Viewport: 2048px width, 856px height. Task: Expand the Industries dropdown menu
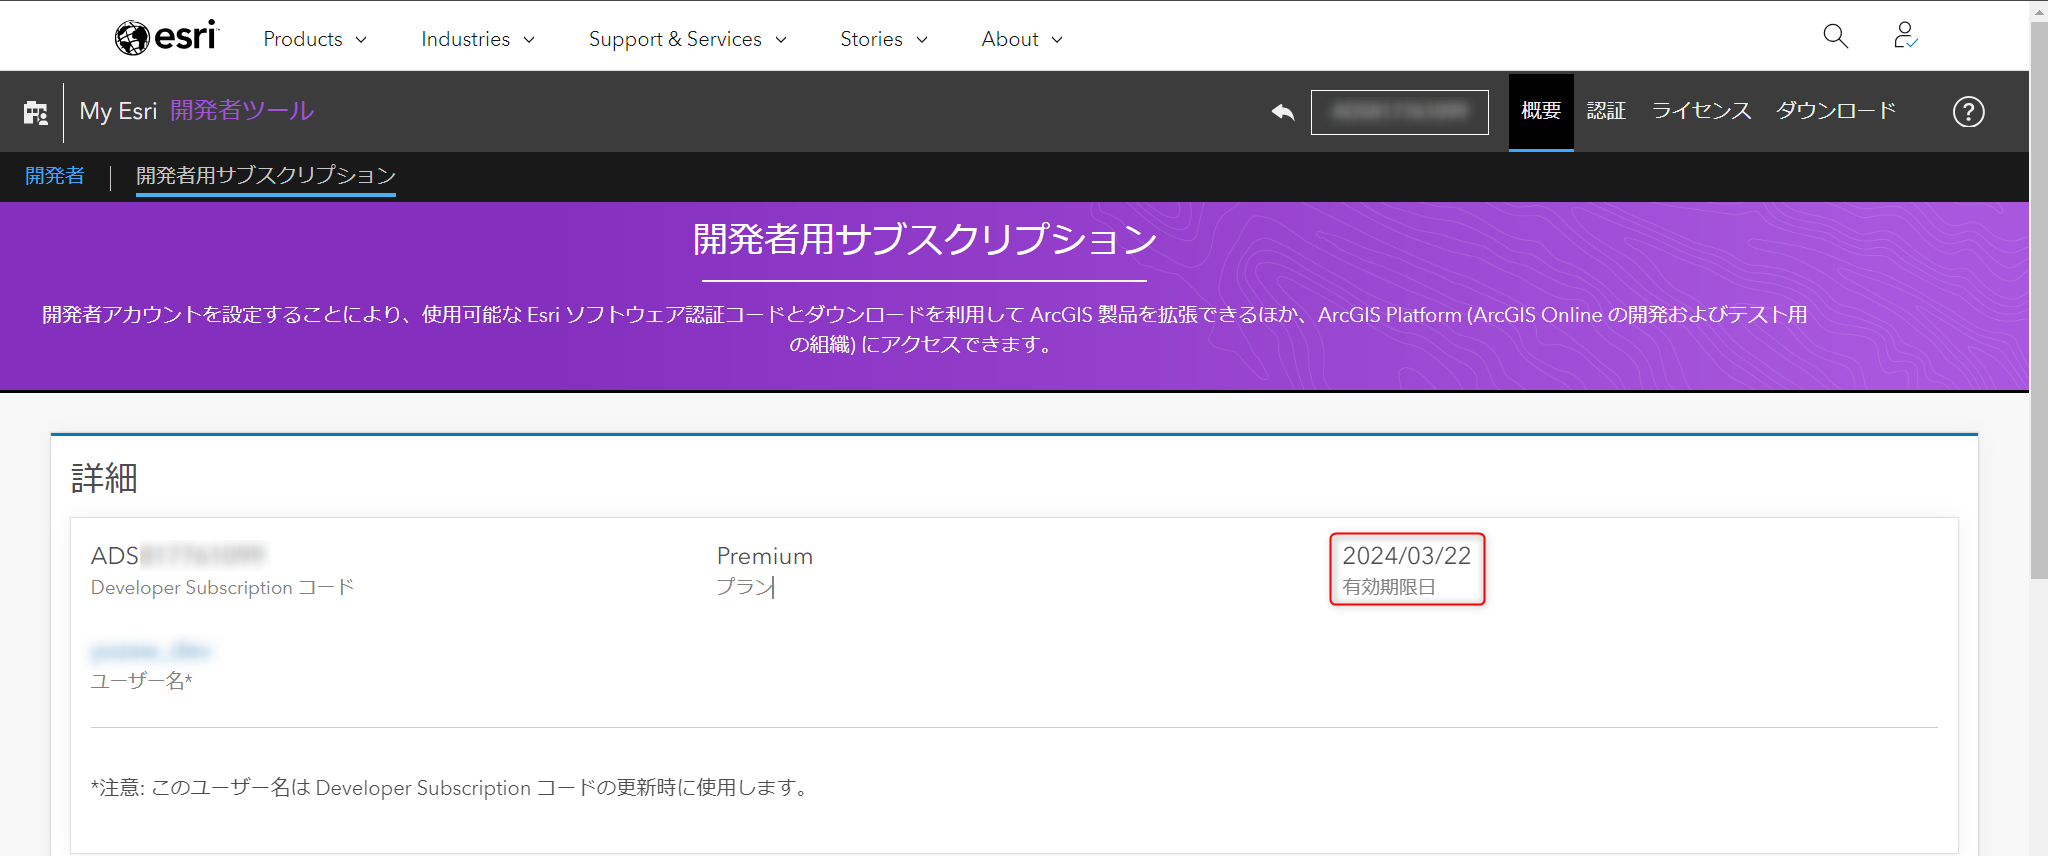pos(478,39)
